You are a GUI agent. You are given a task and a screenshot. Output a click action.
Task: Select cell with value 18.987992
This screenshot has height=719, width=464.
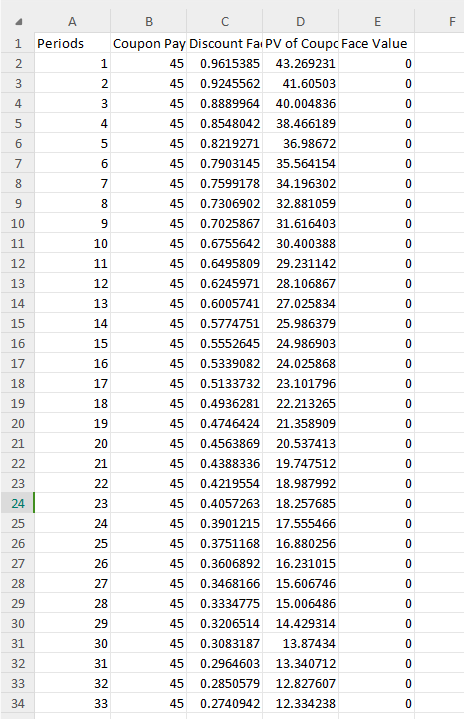click(300, 483)
